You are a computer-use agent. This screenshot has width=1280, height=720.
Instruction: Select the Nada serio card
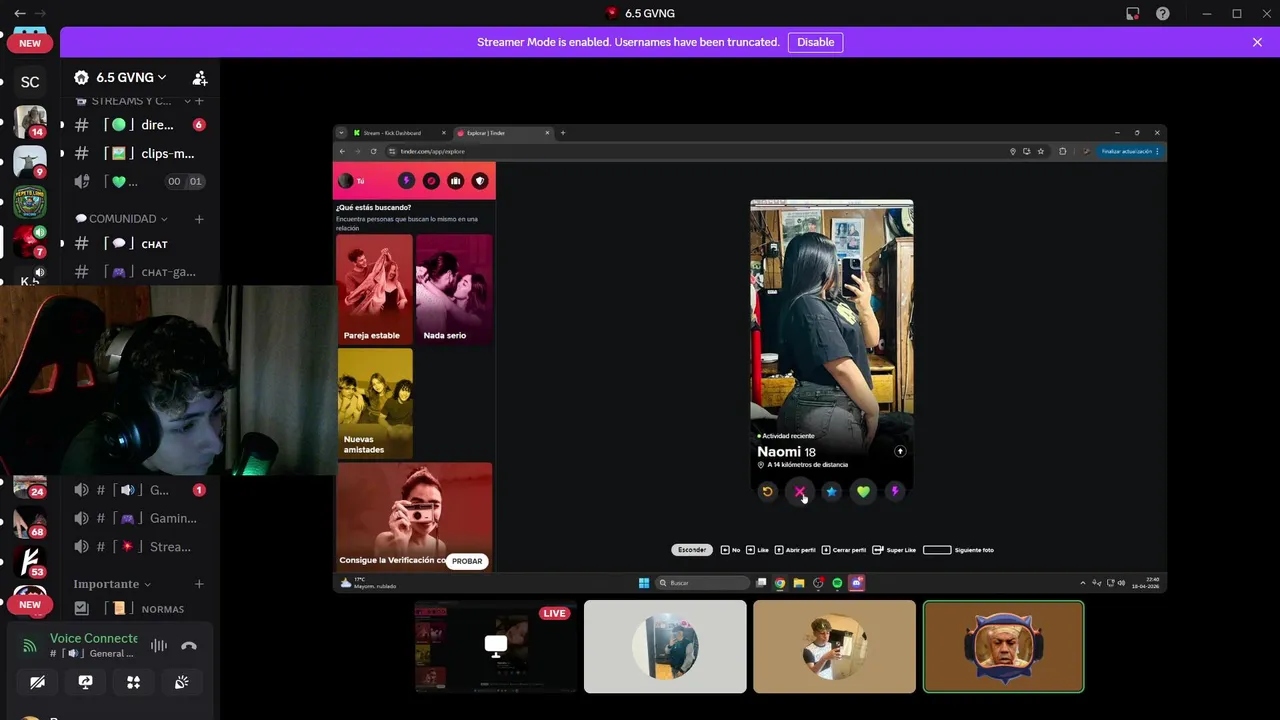point(453,289)
